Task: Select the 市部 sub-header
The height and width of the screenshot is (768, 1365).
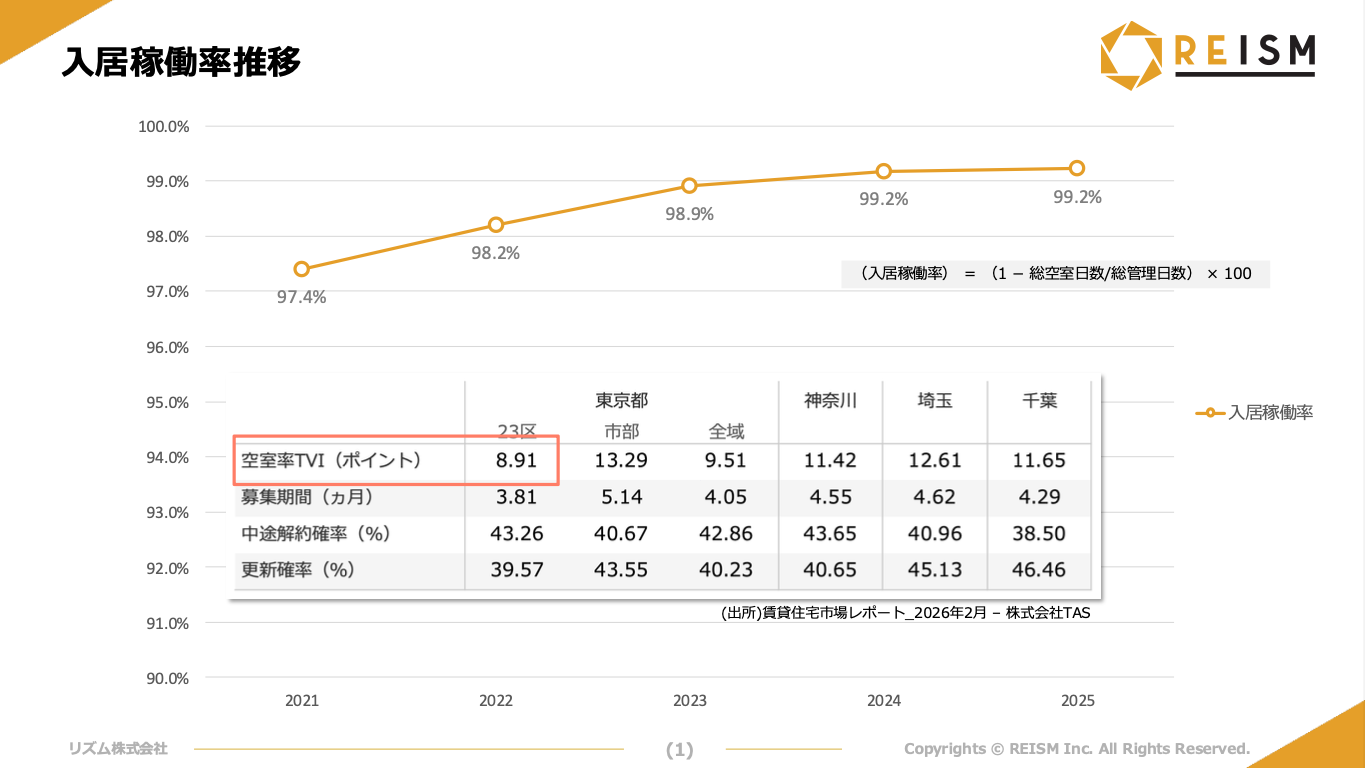Action: coord(622,432)
